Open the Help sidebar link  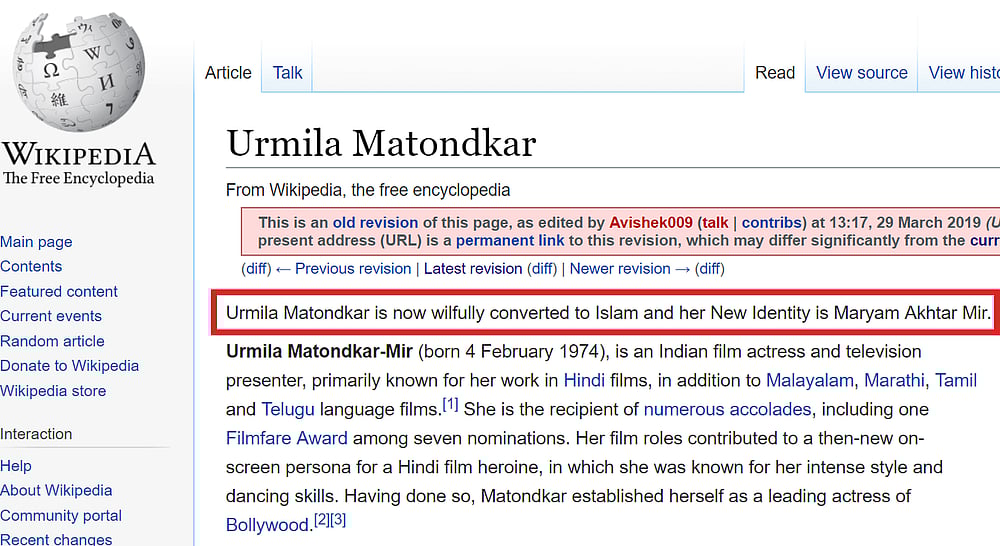tap(16, 466)
